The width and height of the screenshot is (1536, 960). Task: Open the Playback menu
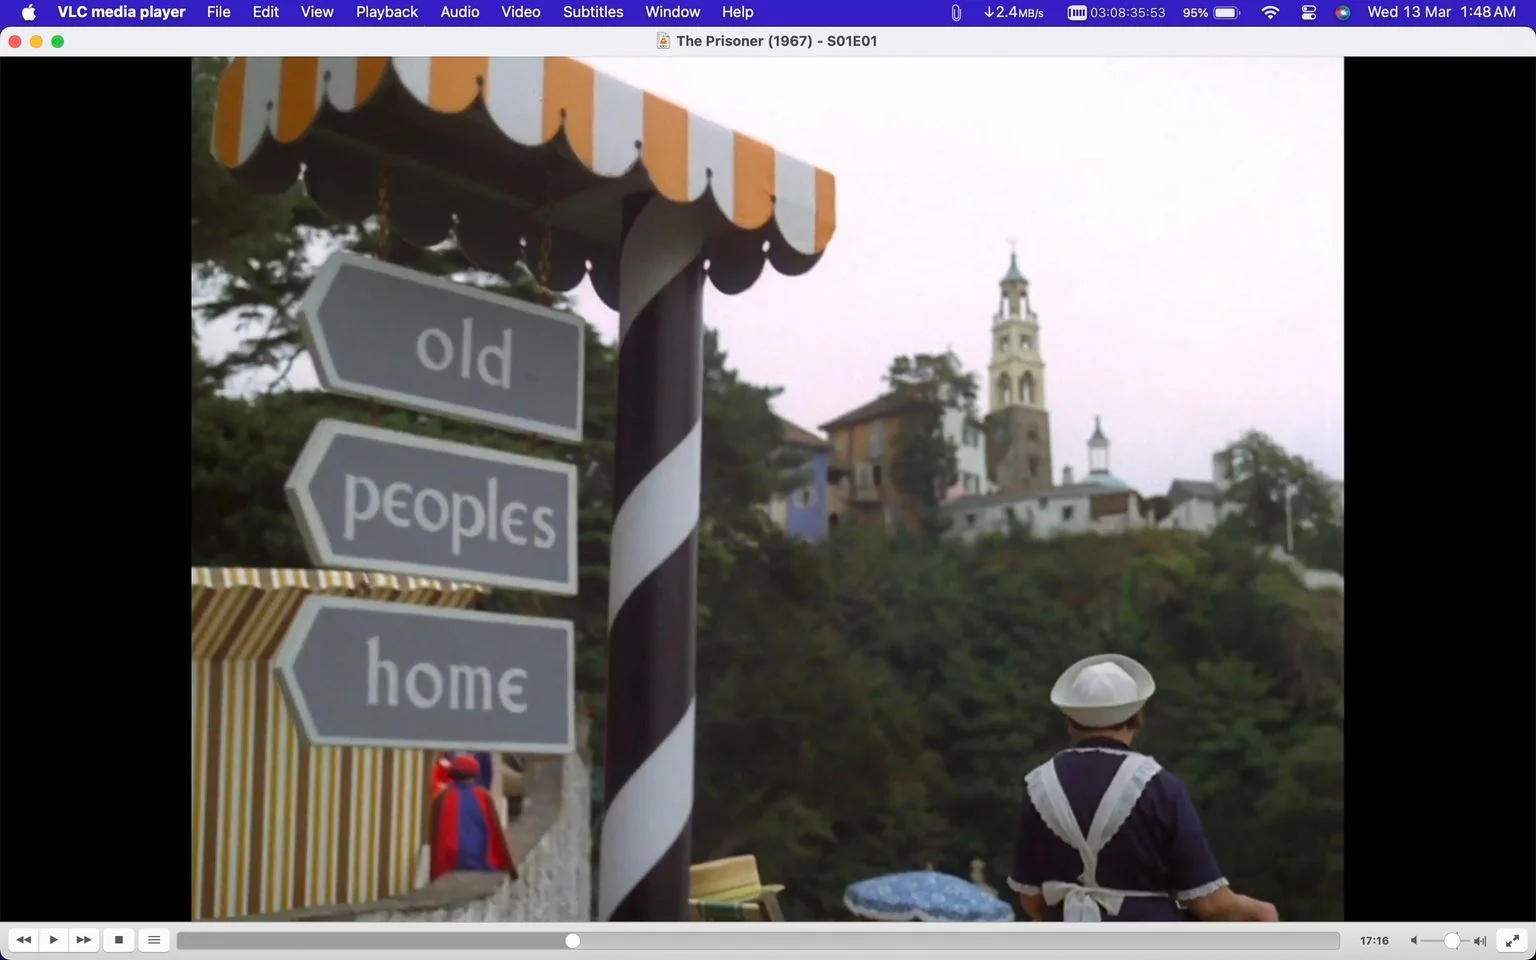(x=387, y=12)
